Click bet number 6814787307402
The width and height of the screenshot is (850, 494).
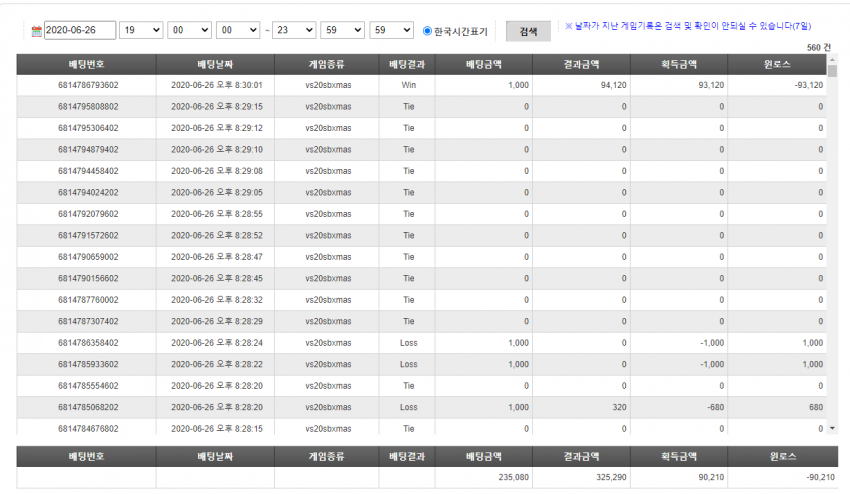click(x=88, y=322)
